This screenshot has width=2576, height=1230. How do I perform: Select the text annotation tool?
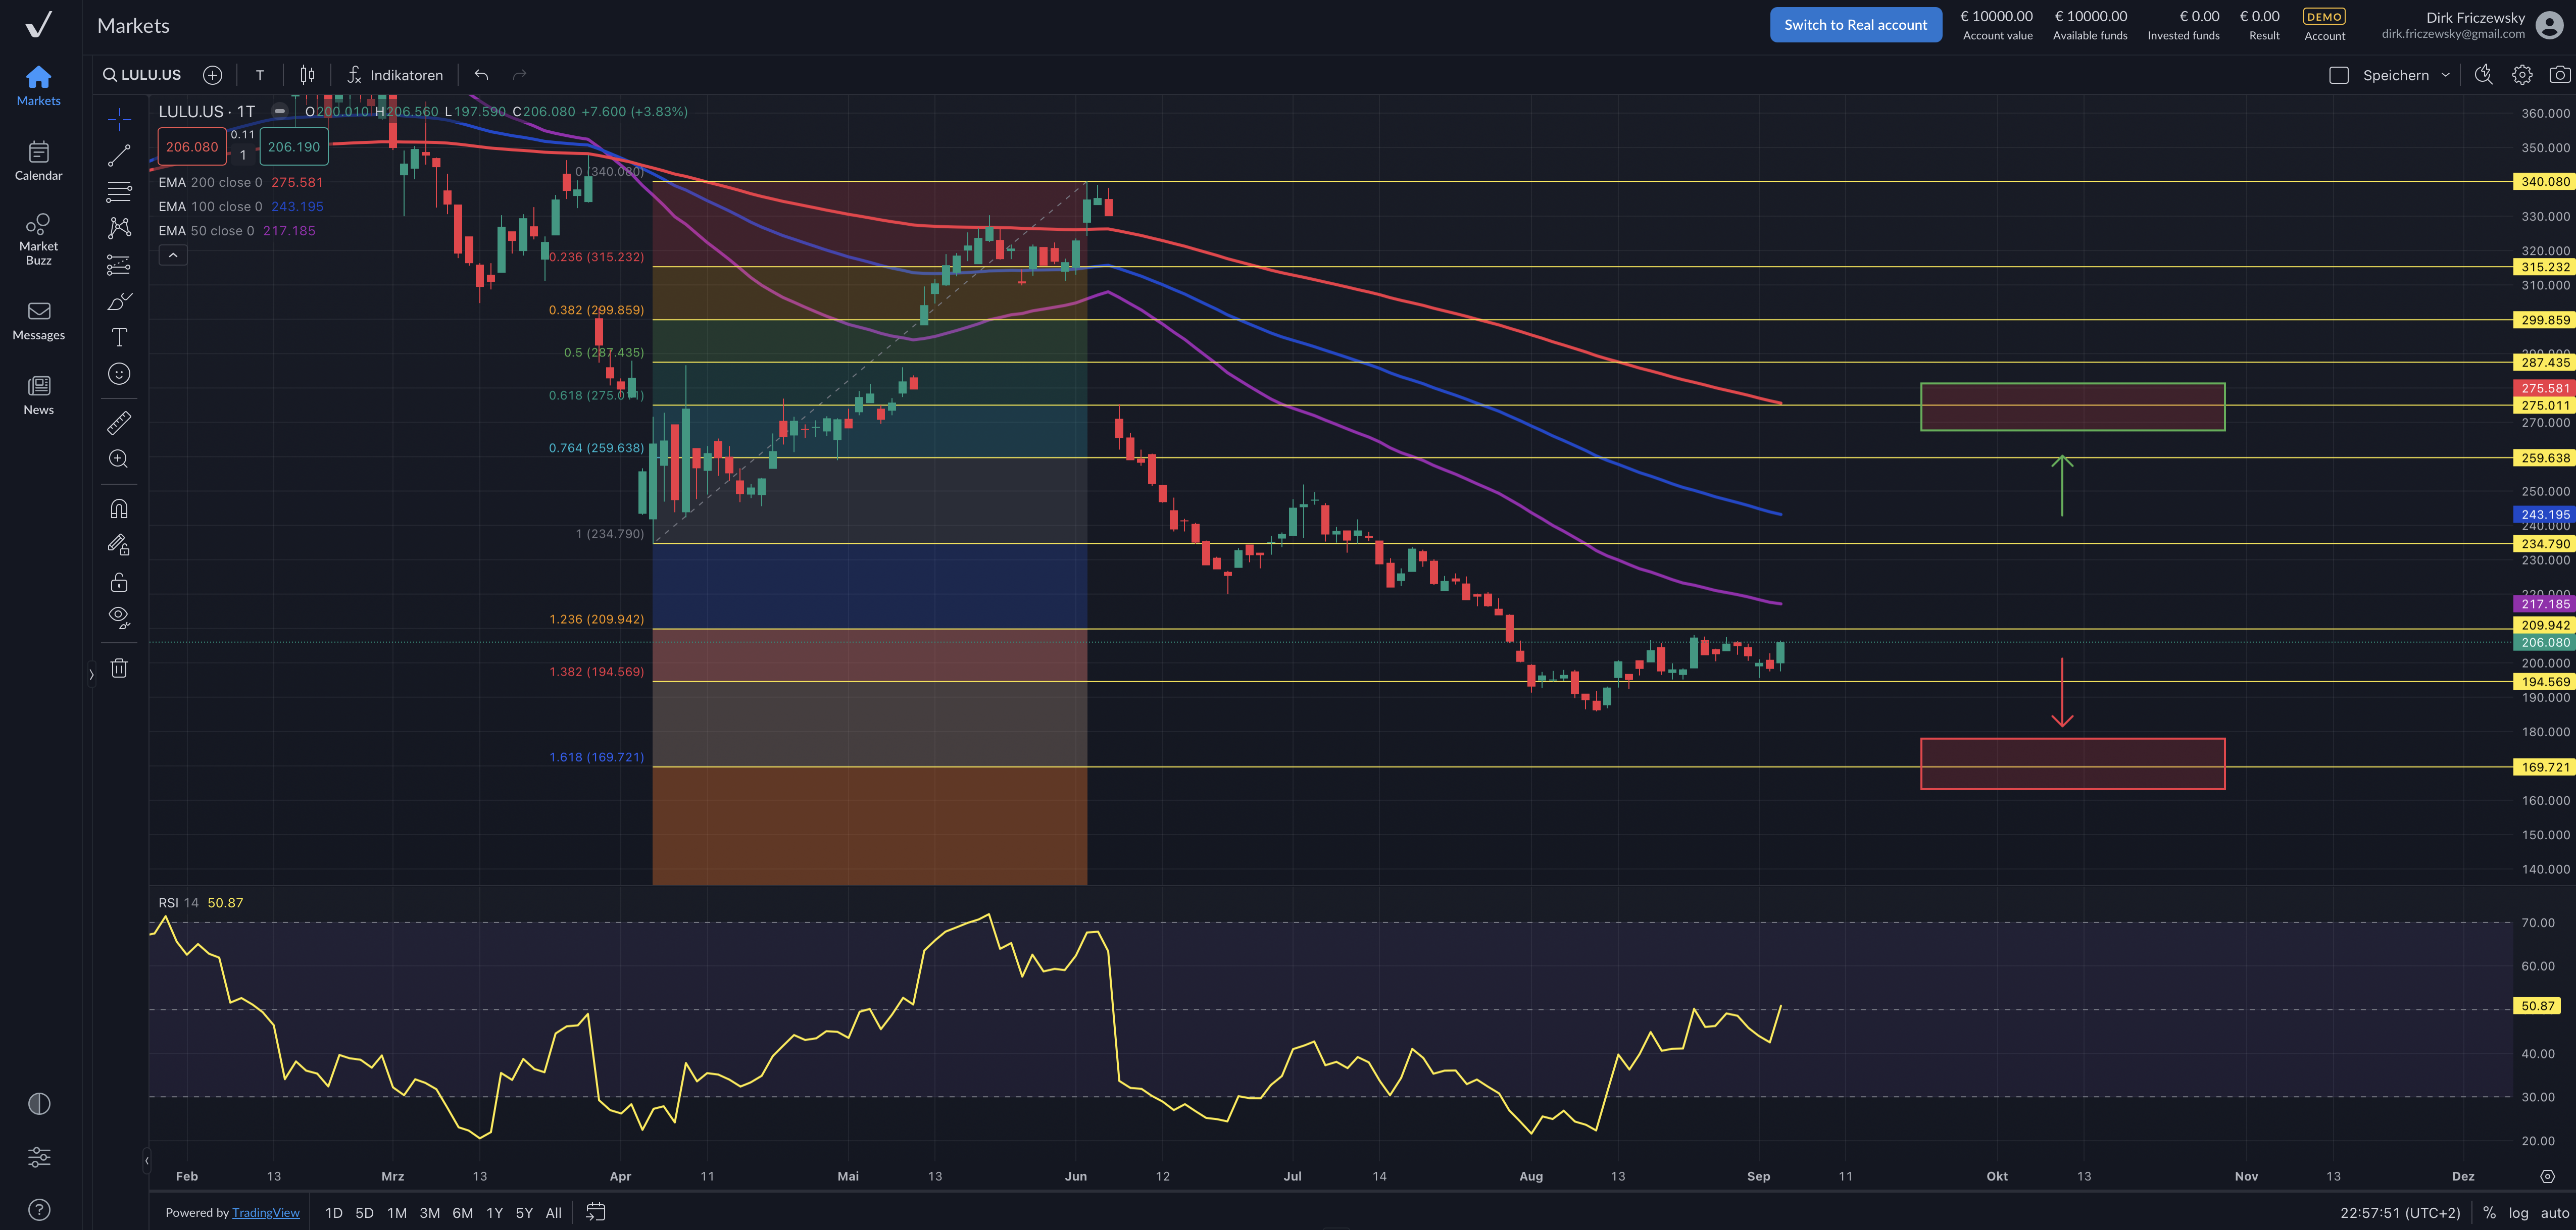118,338
